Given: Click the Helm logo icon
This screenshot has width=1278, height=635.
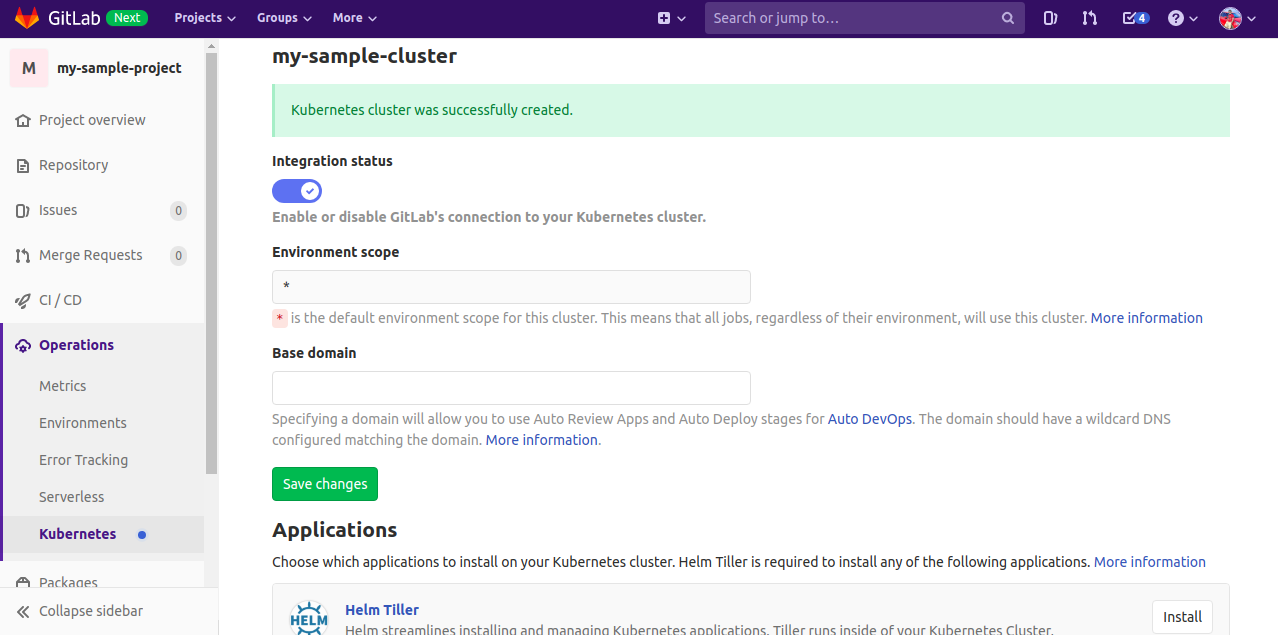Looking at the screenshot, I should pyautogui.click(x=309, y=618).
